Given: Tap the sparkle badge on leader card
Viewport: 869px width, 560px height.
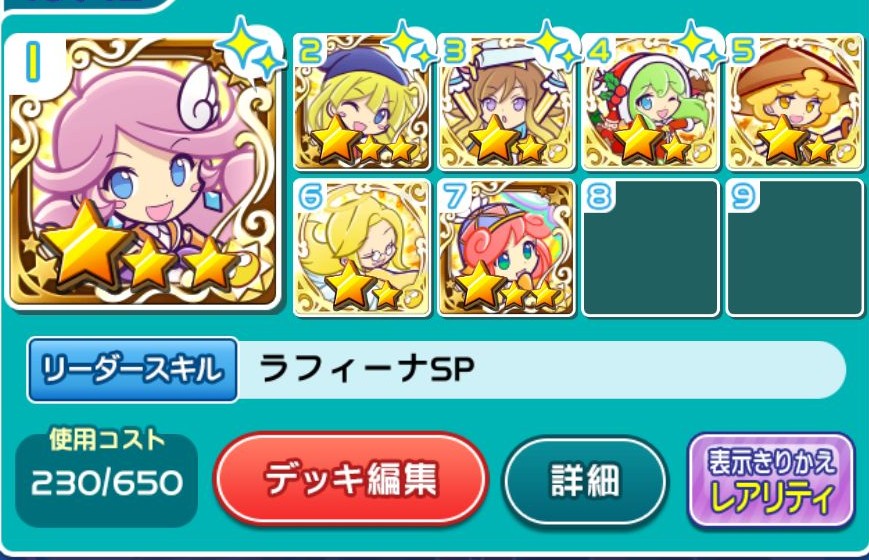Looking at the screenshot, I should [x=251, y=47].
